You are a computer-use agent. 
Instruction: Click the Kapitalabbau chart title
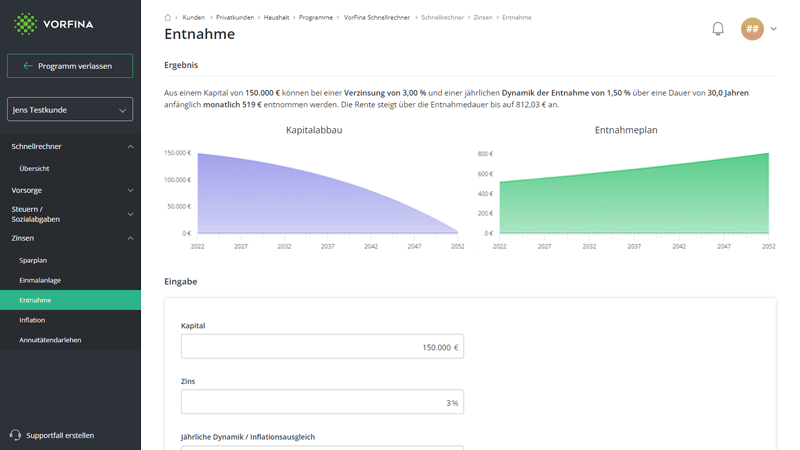pyautogui.click(x=314, y=130)
